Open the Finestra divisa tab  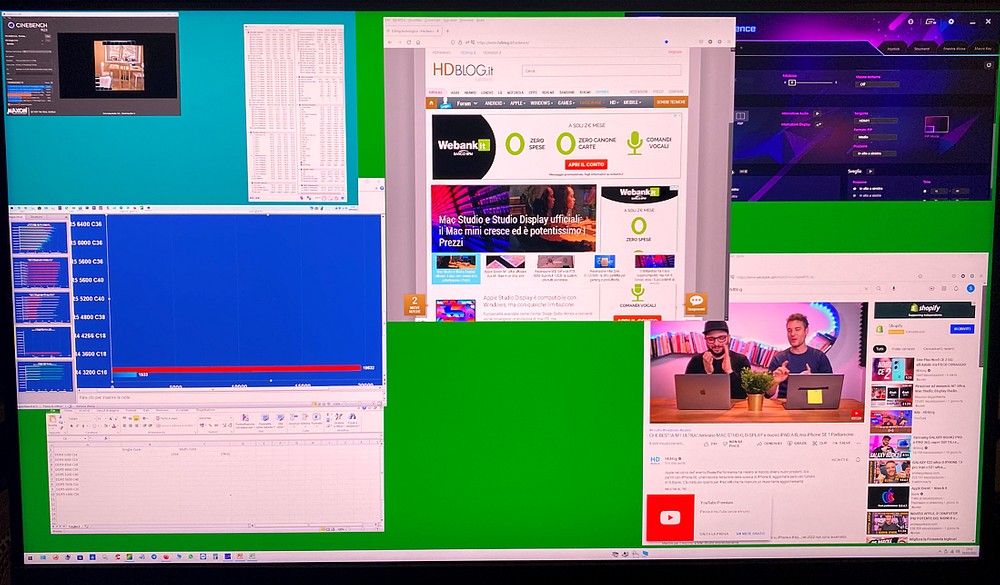tap(954, 48)
